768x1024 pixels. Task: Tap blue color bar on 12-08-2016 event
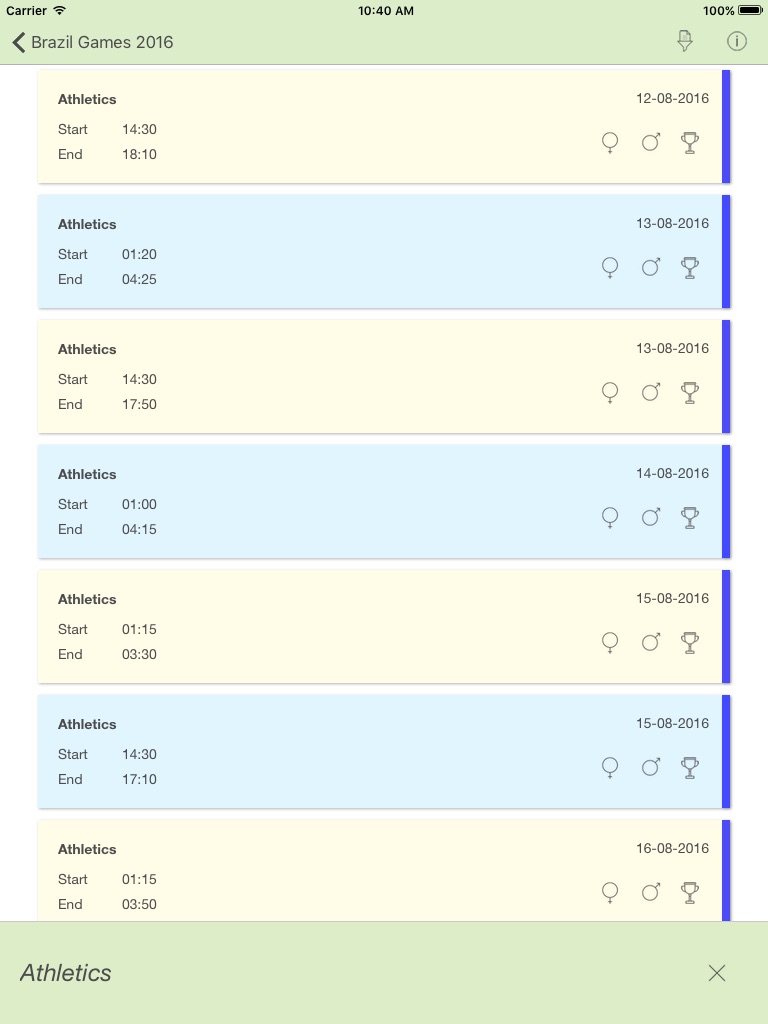[726, 127]
